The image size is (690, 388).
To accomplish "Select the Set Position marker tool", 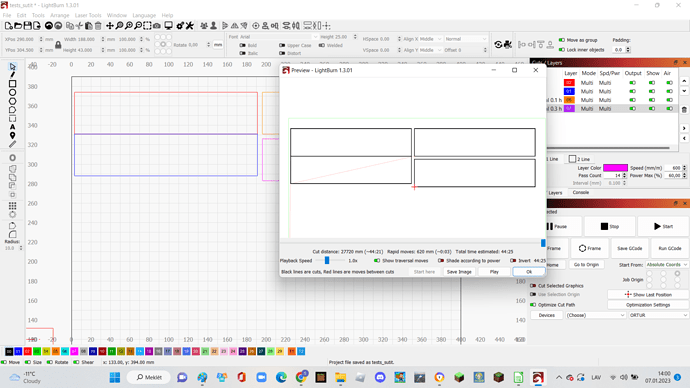I will coord(12,135).
